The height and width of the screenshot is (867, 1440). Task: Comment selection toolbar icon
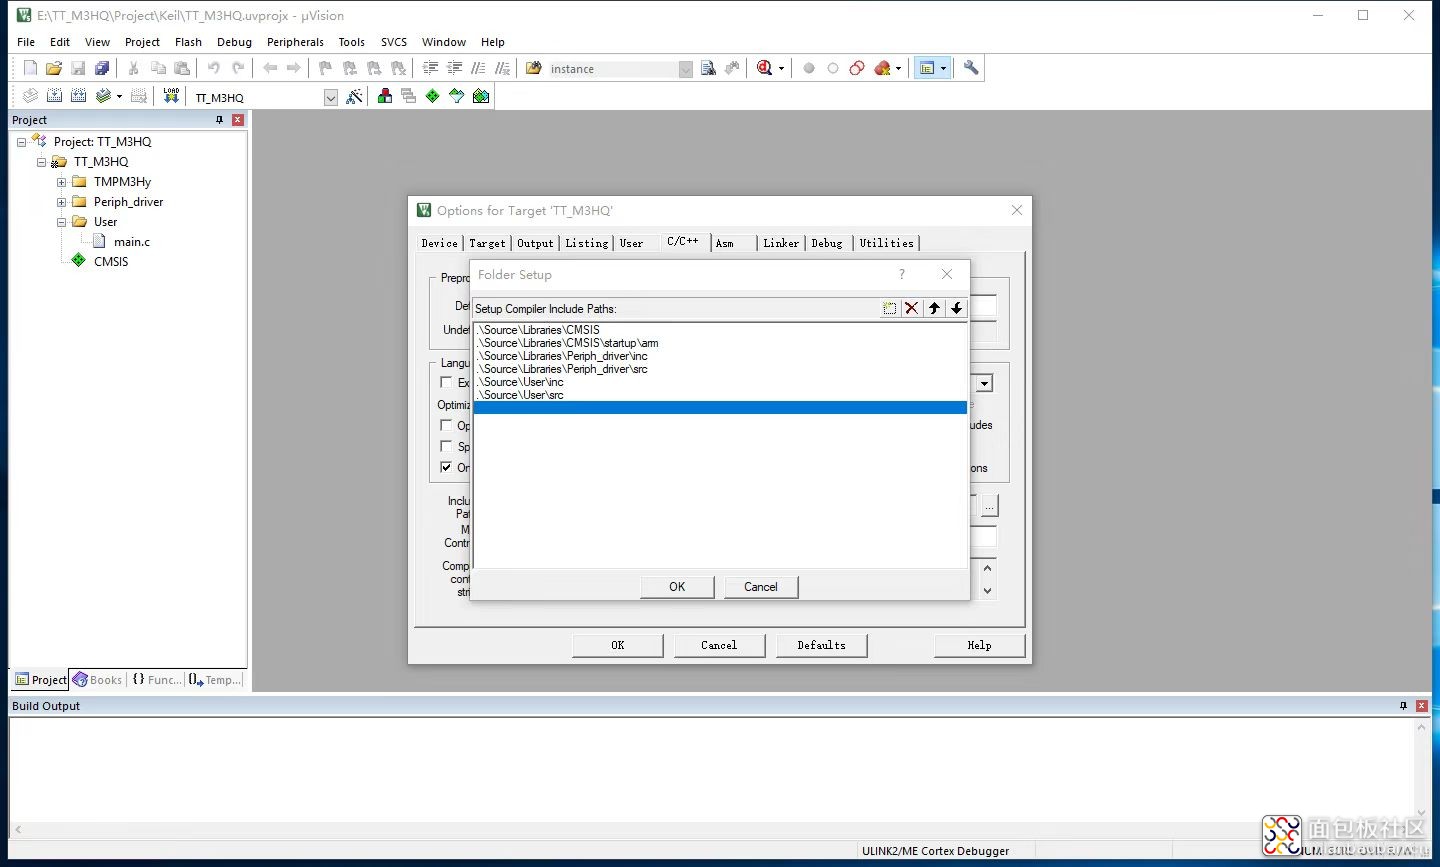(x=478, y=68)
